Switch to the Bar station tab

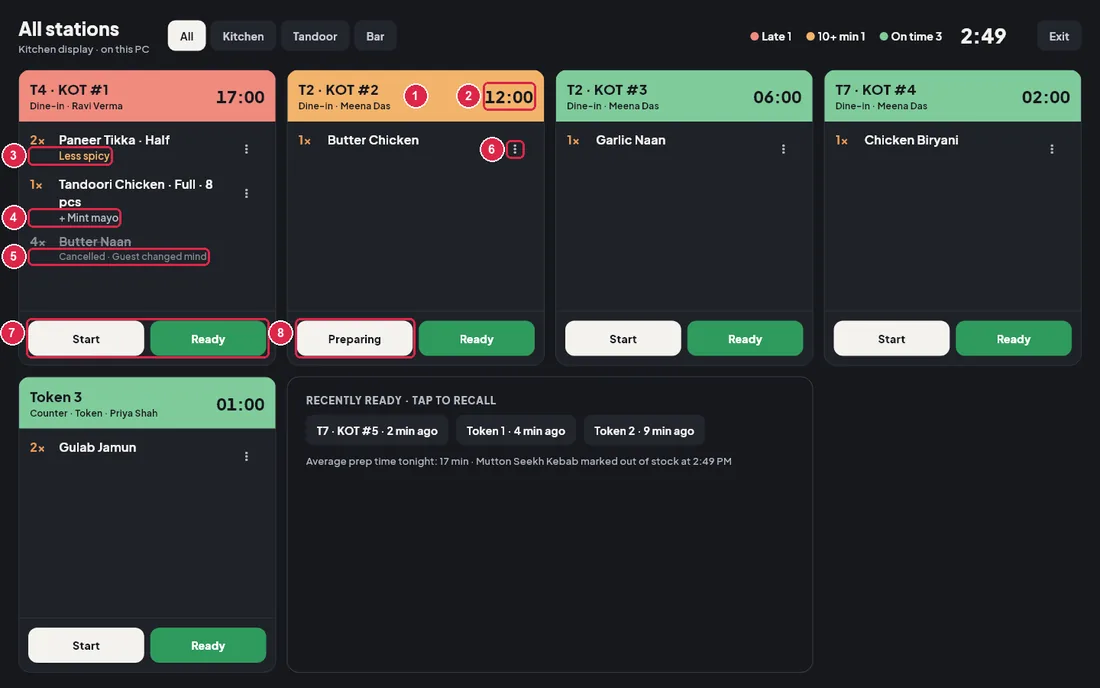pyautogui.click(x=375, y=36)
